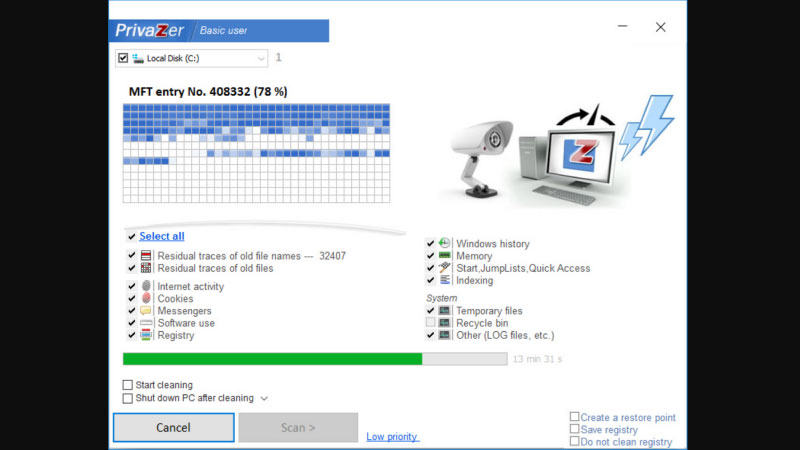Click the Memory chip icon
Viewport: 800px width, 450px height.
click(x=445, y=256)
